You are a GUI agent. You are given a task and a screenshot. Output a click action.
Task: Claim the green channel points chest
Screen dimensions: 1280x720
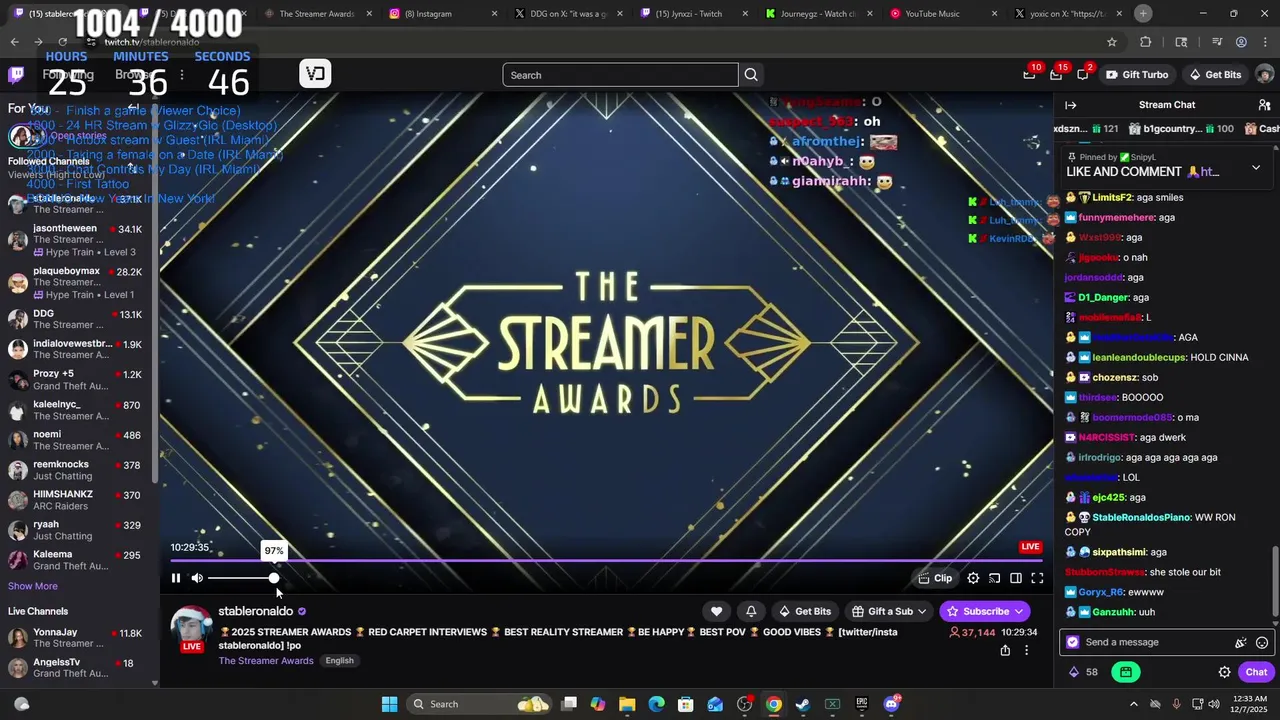pos(1126,672)
